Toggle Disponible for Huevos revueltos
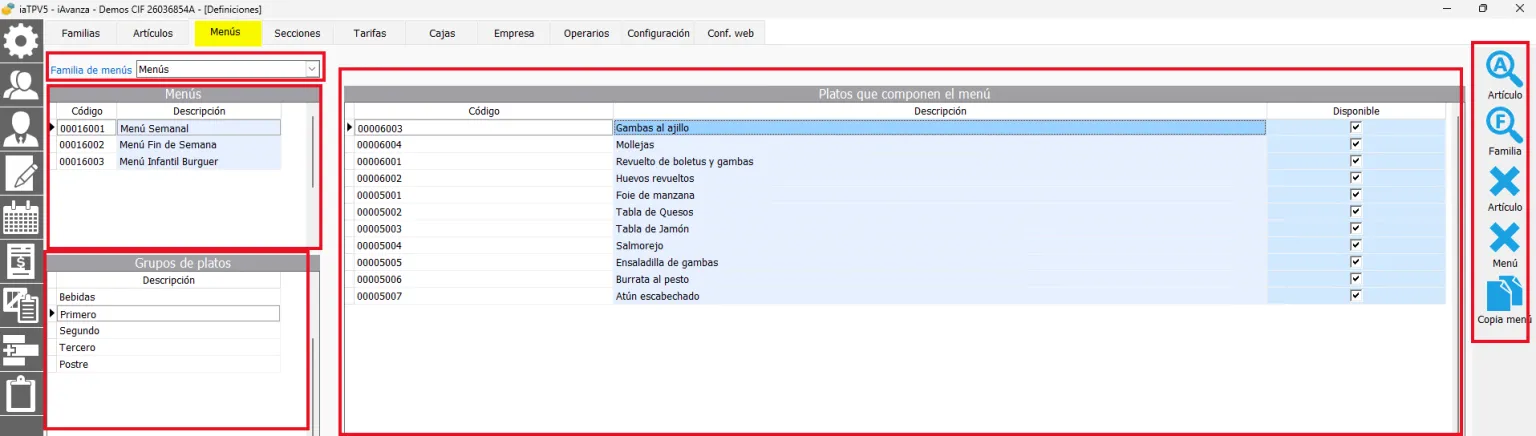 point(1356,178)
